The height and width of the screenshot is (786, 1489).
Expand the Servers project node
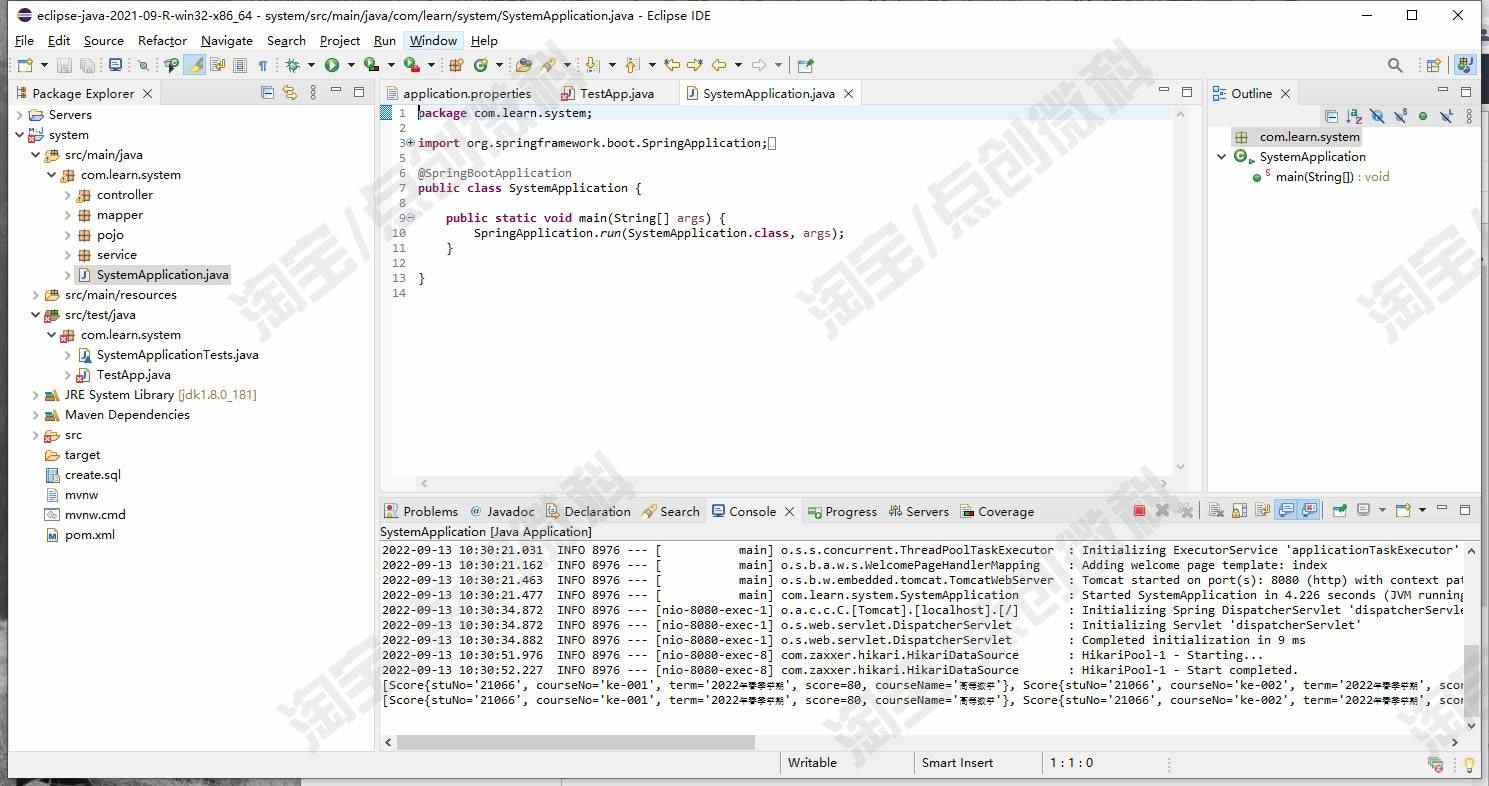click(19, 115)
